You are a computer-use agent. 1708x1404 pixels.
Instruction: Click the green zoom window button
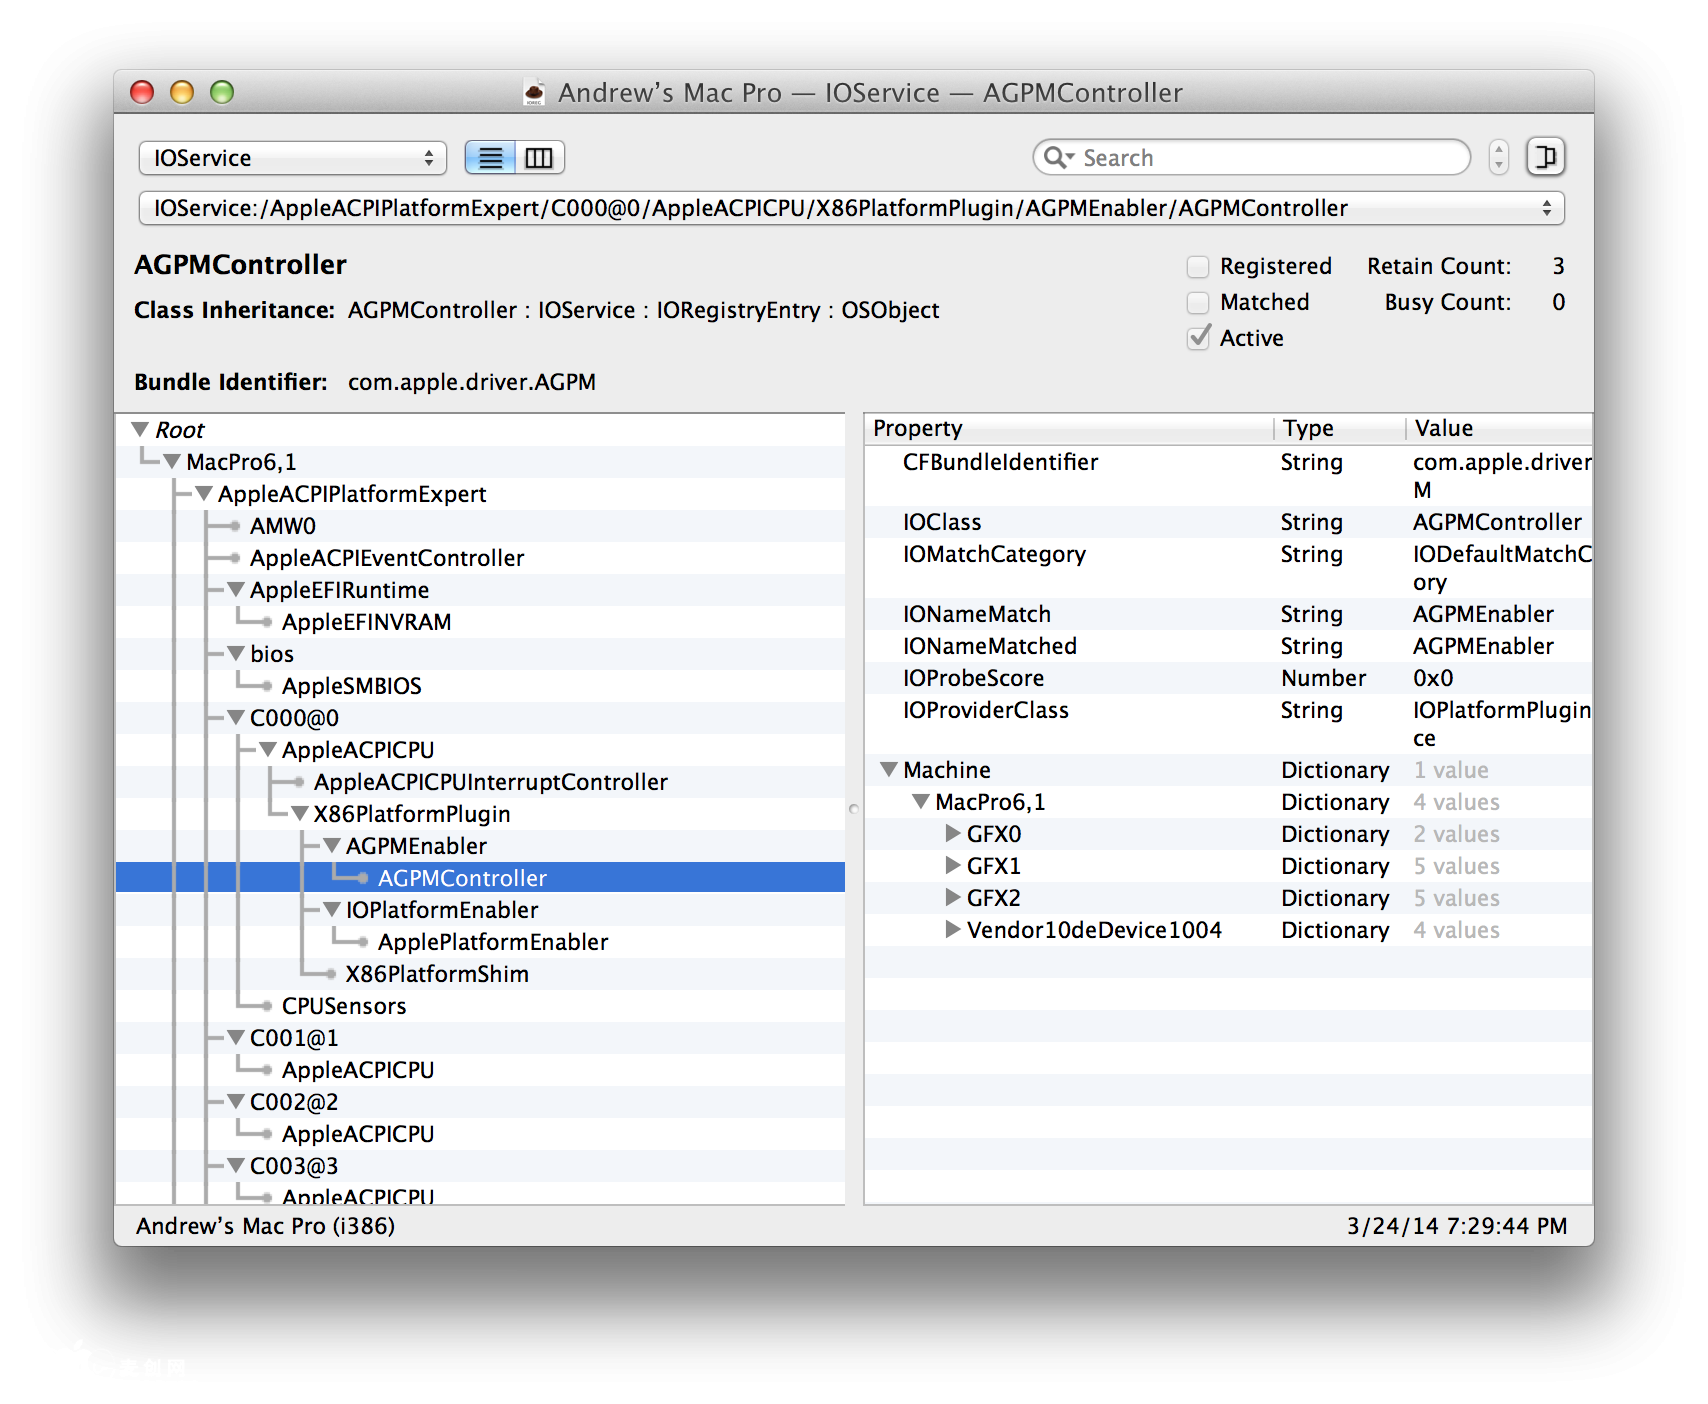[x=222, y=93]
